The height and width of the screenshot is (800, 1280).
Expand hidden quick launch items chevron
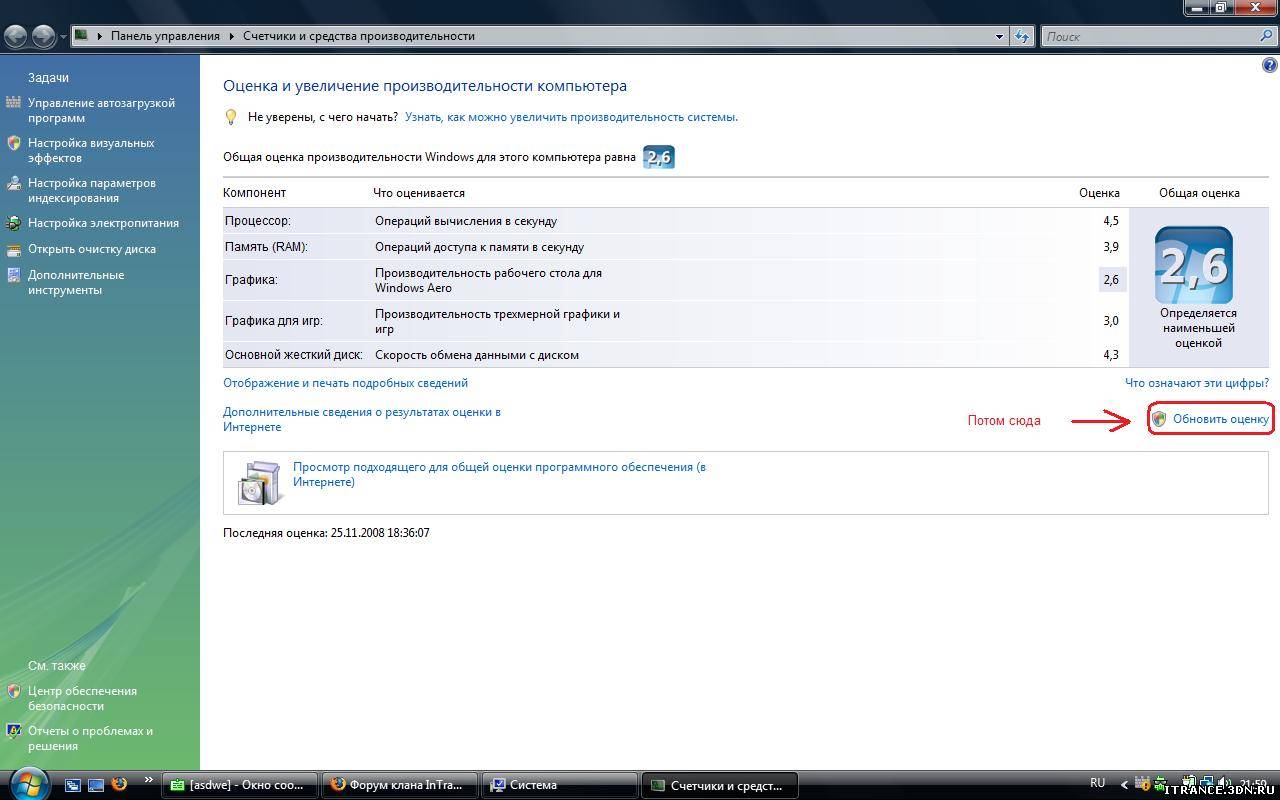click(x=149, y=780)
